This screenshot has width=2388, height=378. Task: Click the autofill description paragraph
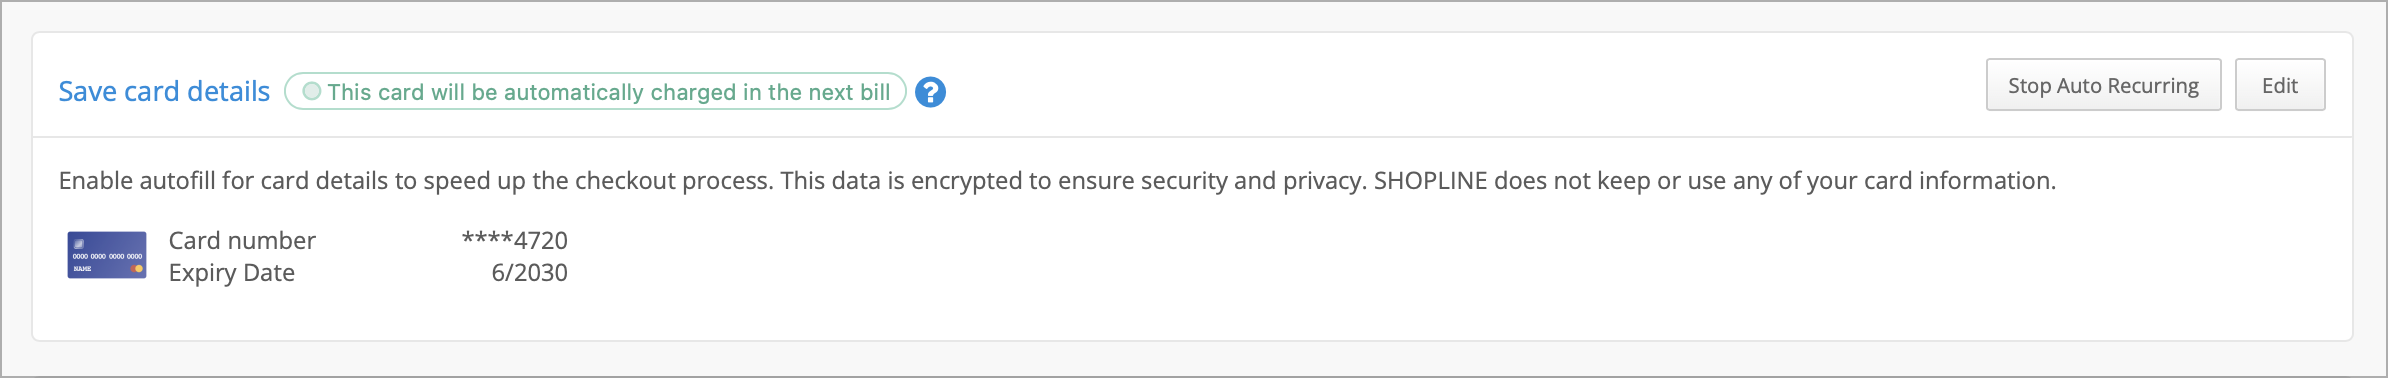(x=1057, y=180)
